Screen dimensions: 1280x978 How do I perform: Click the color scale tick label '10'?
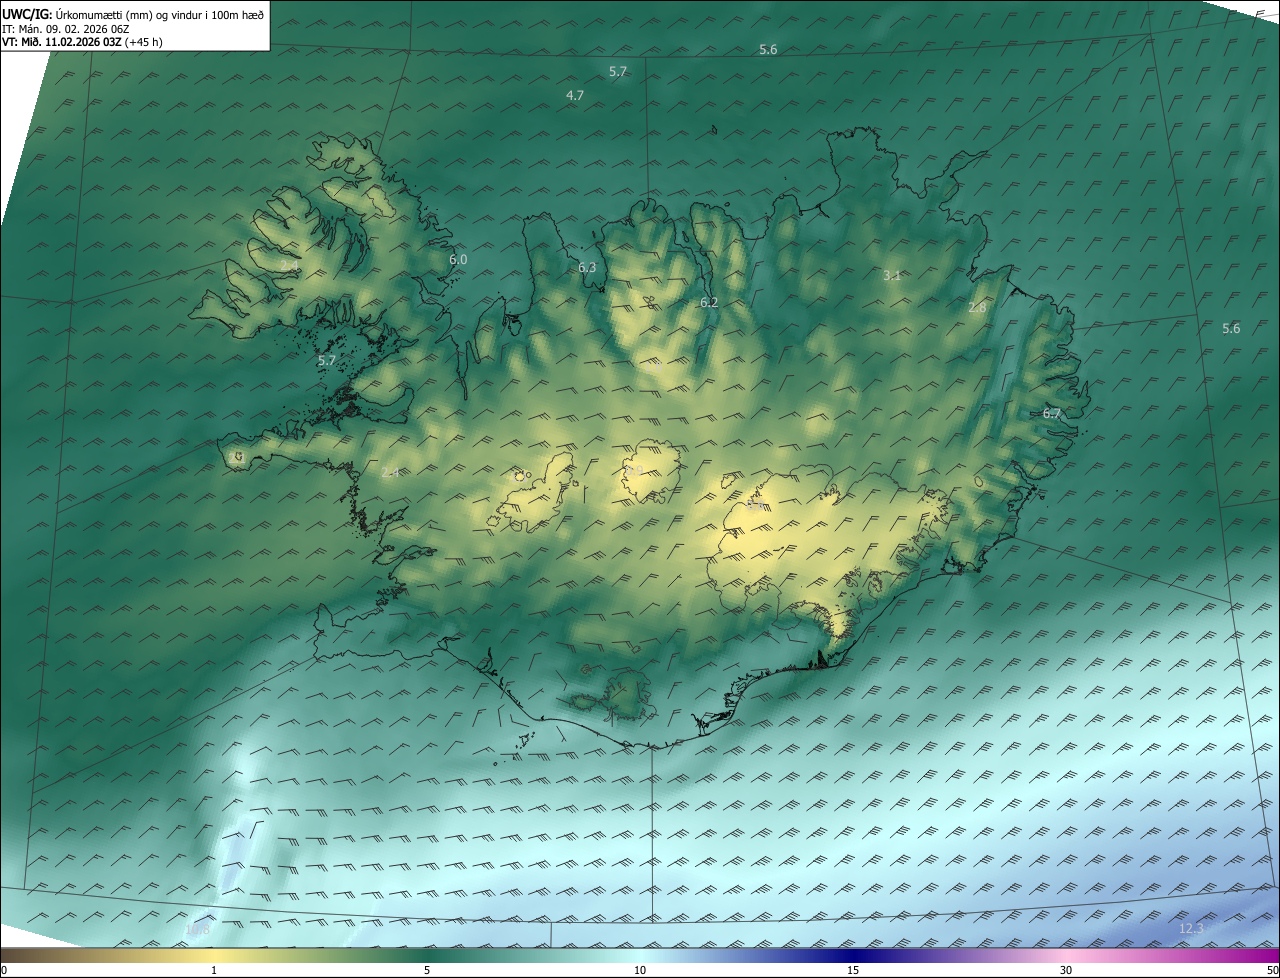(x=640, y=970)
